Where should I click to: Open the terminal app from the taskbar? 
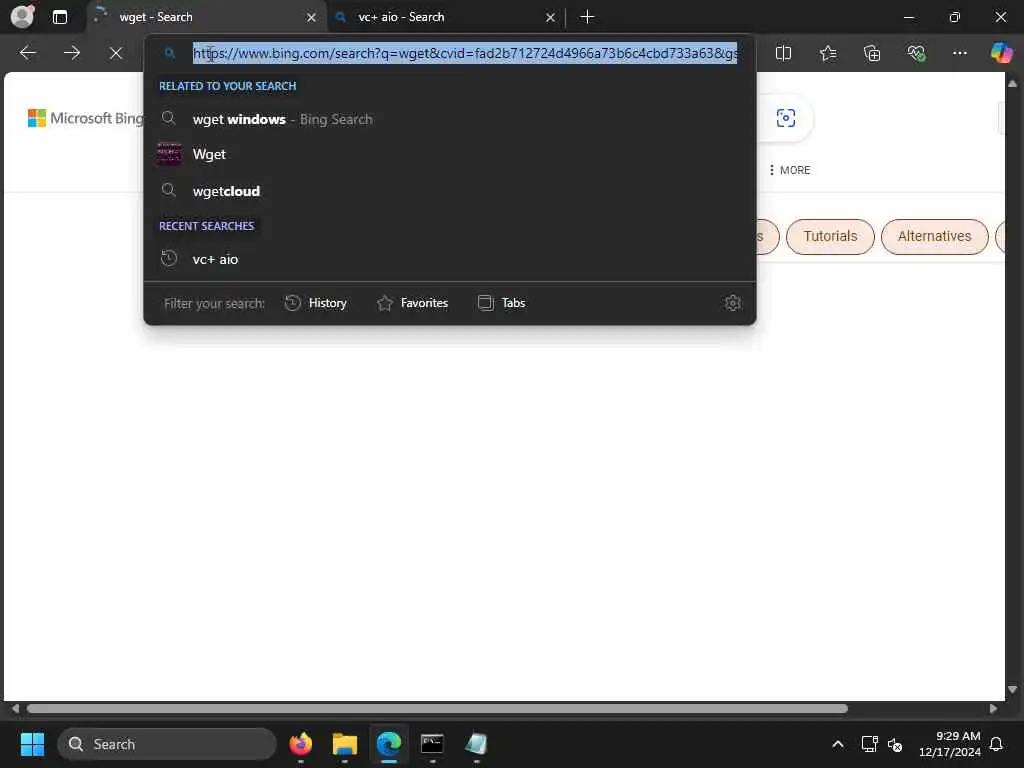pos(432,744)
